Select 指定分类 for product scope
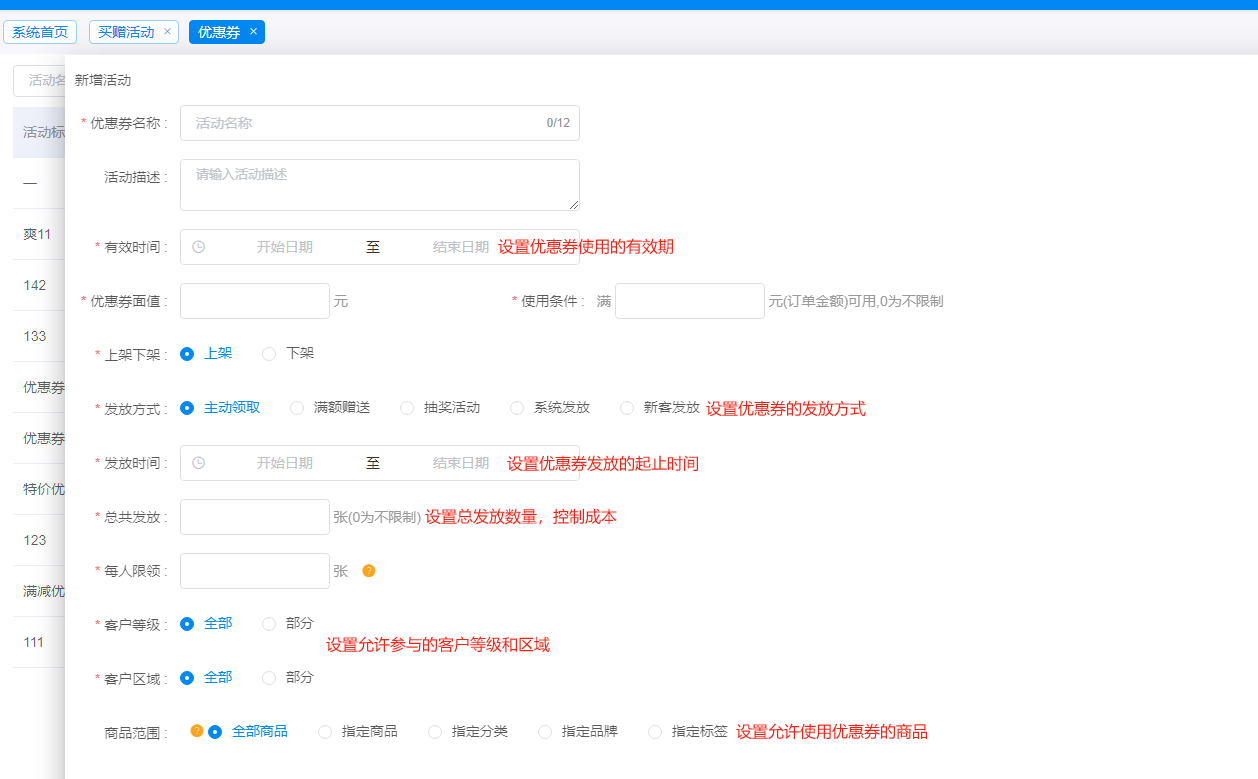Viewport: 1258px width, 779px height. (x=435, y=732)
